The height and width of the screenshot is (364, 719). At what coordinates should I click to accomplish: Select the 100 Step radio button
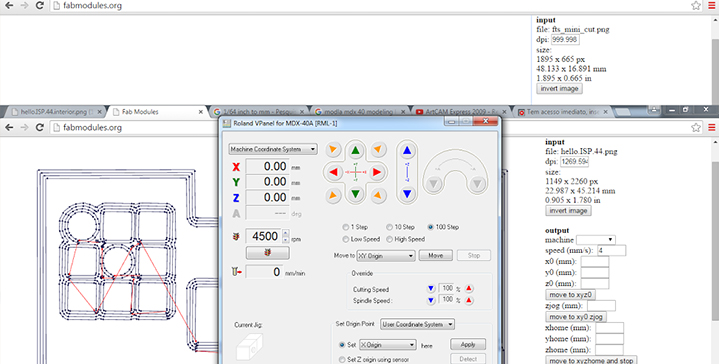[430, 227]
